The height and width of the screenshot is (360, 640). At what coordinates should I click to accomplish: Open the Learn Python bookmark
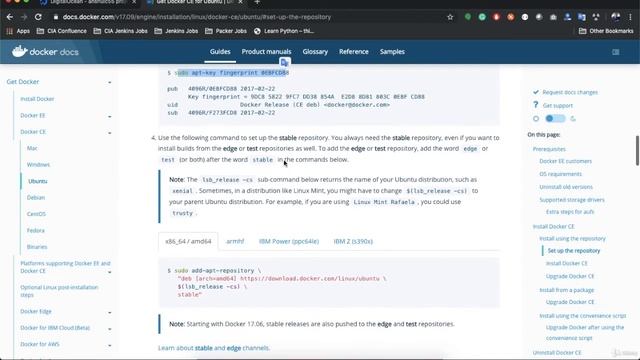point(284,31)
